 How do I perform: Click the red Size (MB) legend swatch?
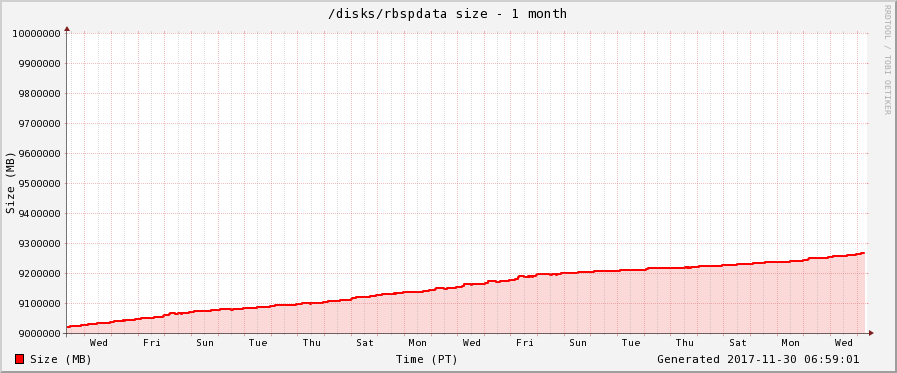pyautogui.click(x=19, y=359)
